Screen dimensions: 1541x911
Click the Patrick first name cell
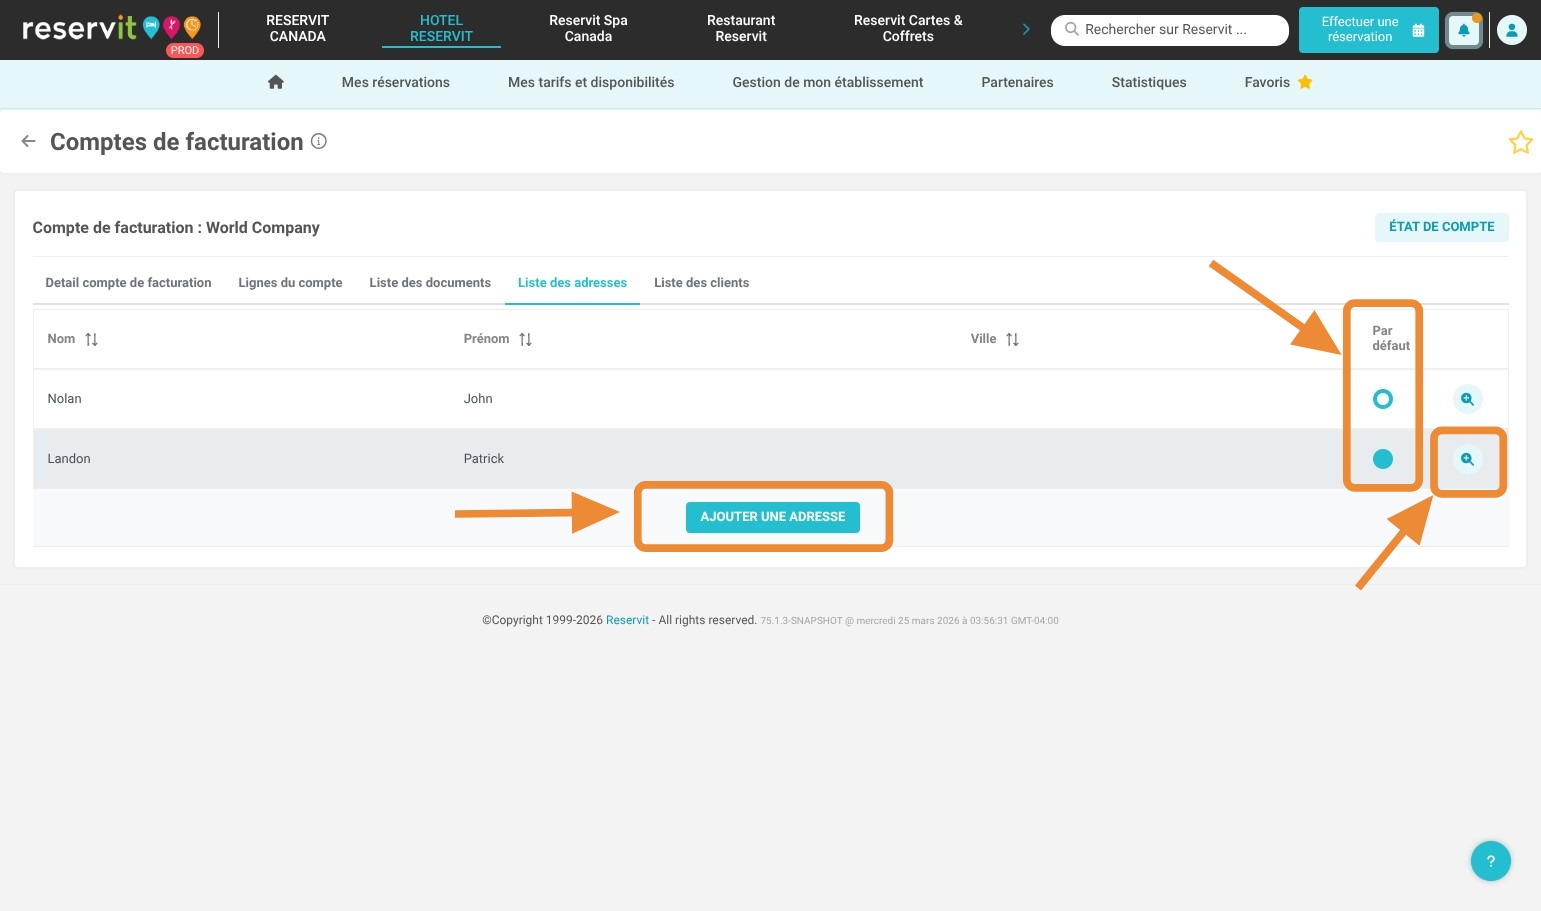click(484, 459)
